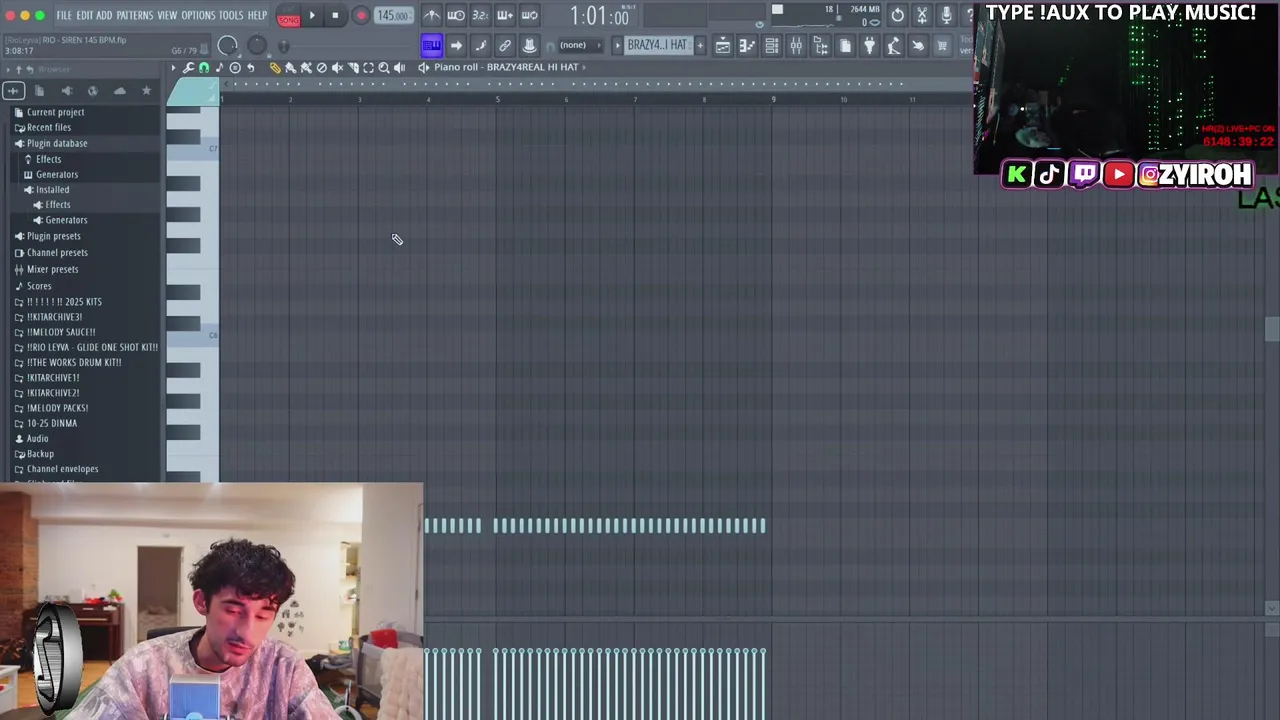Open the Browser view icon
The image size is (1280, 720).
[820, 45]
